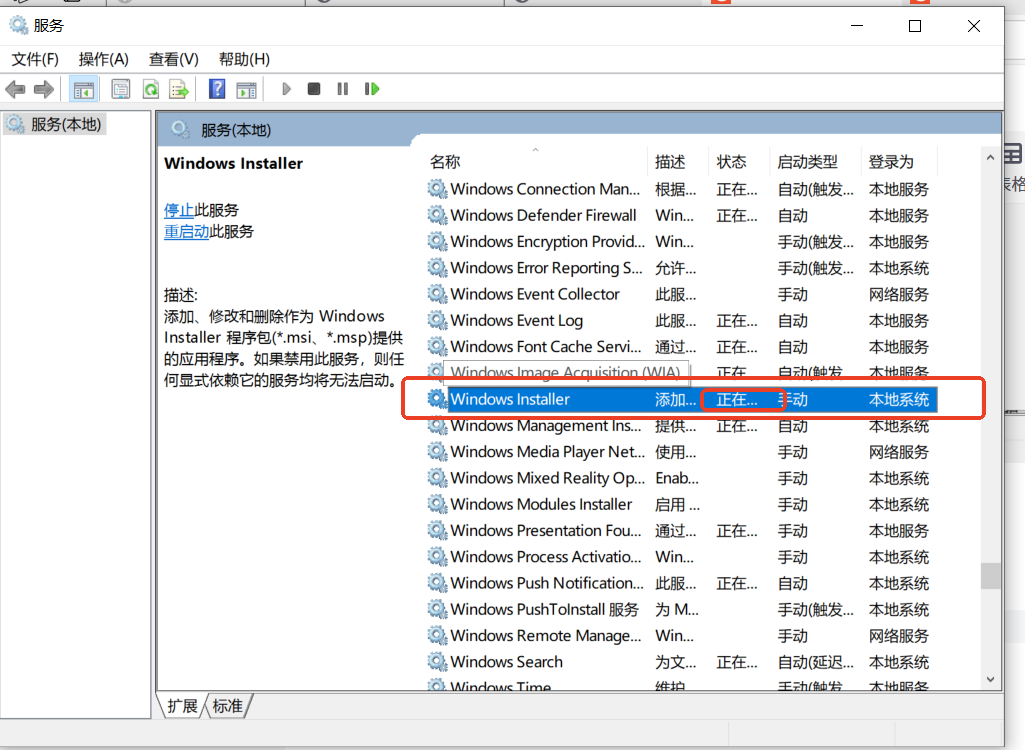
Task: Click gear icon beside Windows Defender Firewall
Action: (437, 214)
